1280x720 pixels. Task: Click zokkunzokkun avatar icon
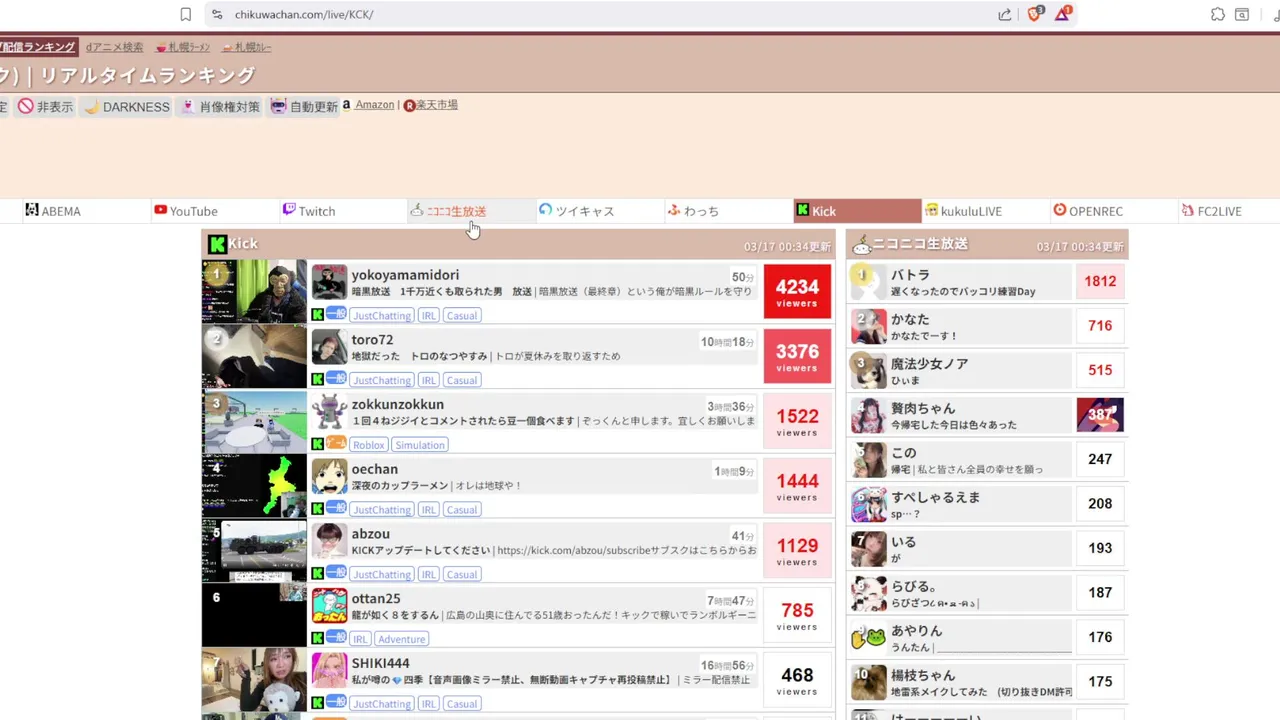329,412
